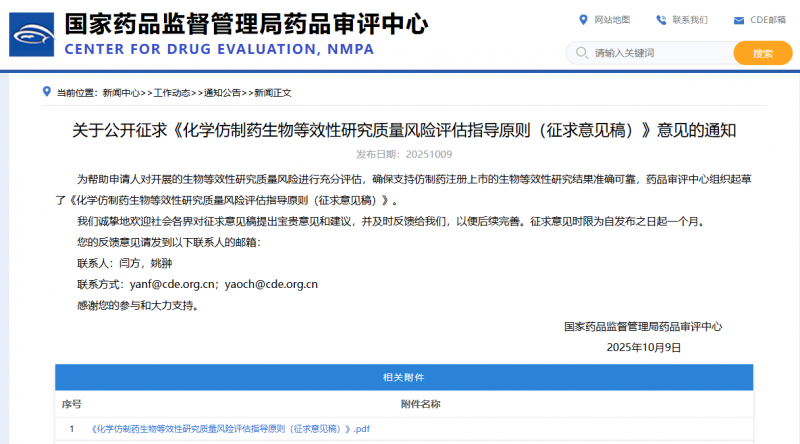Open the CDE邮箱 mail link

click(768, 20)
